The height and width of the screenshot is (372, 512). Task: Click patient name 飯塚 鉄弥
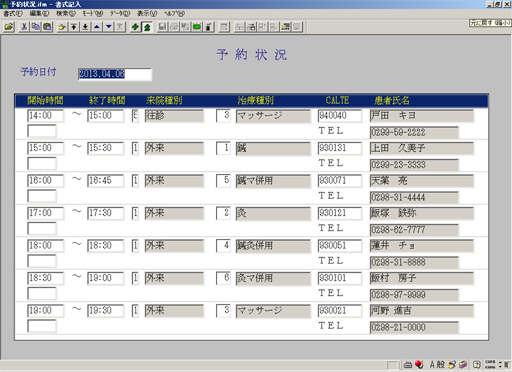tap(422, 213)
